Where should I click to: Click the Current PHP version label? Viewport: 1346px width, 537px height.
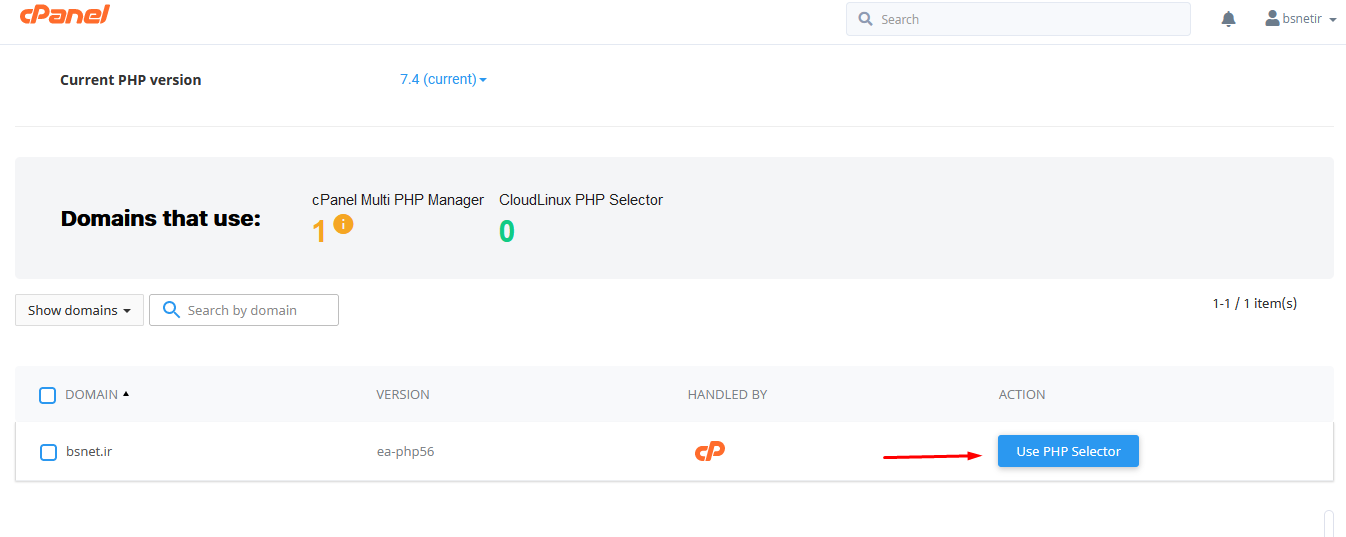(131, 80)
